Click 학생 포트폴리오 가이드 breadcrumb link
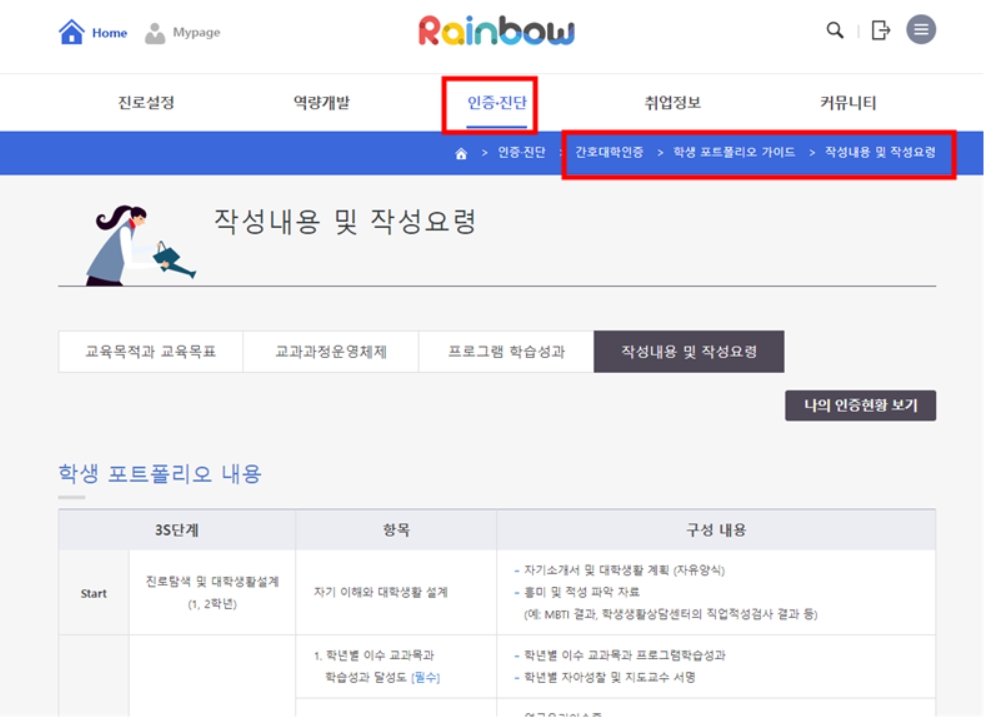This screenshot has width=998, height=727. [x=734, y=153]
